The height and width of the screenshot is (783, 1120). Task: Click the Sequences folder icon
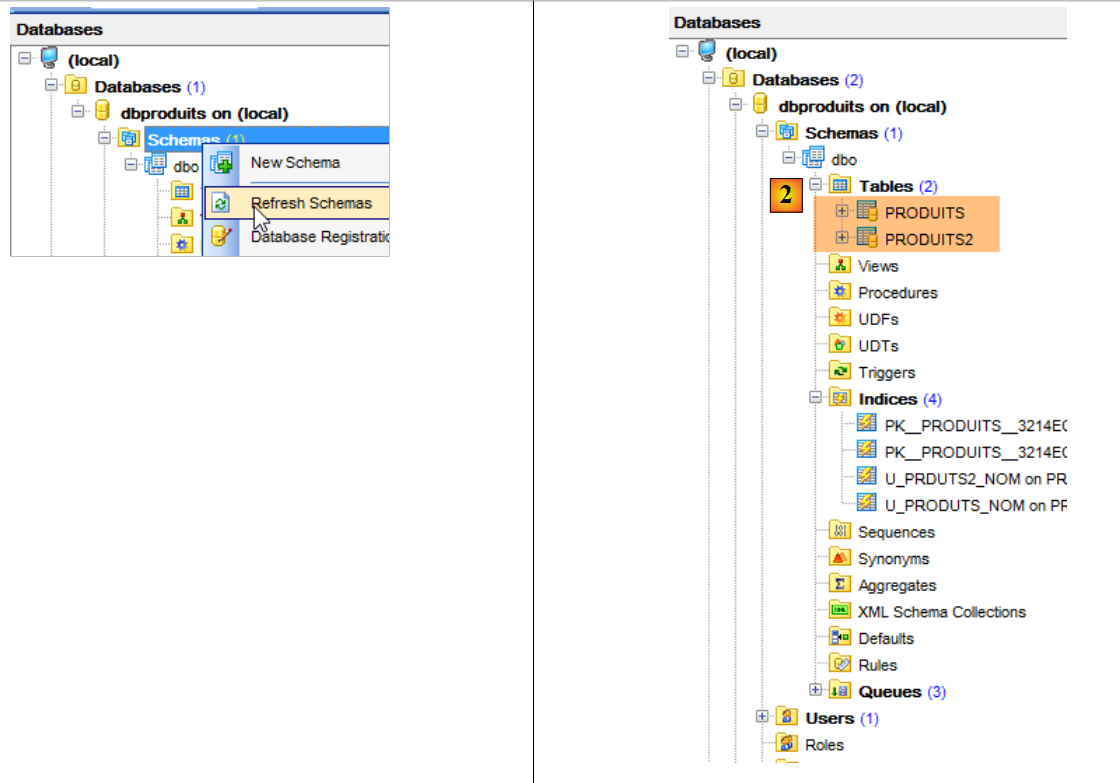coord(840,532)
